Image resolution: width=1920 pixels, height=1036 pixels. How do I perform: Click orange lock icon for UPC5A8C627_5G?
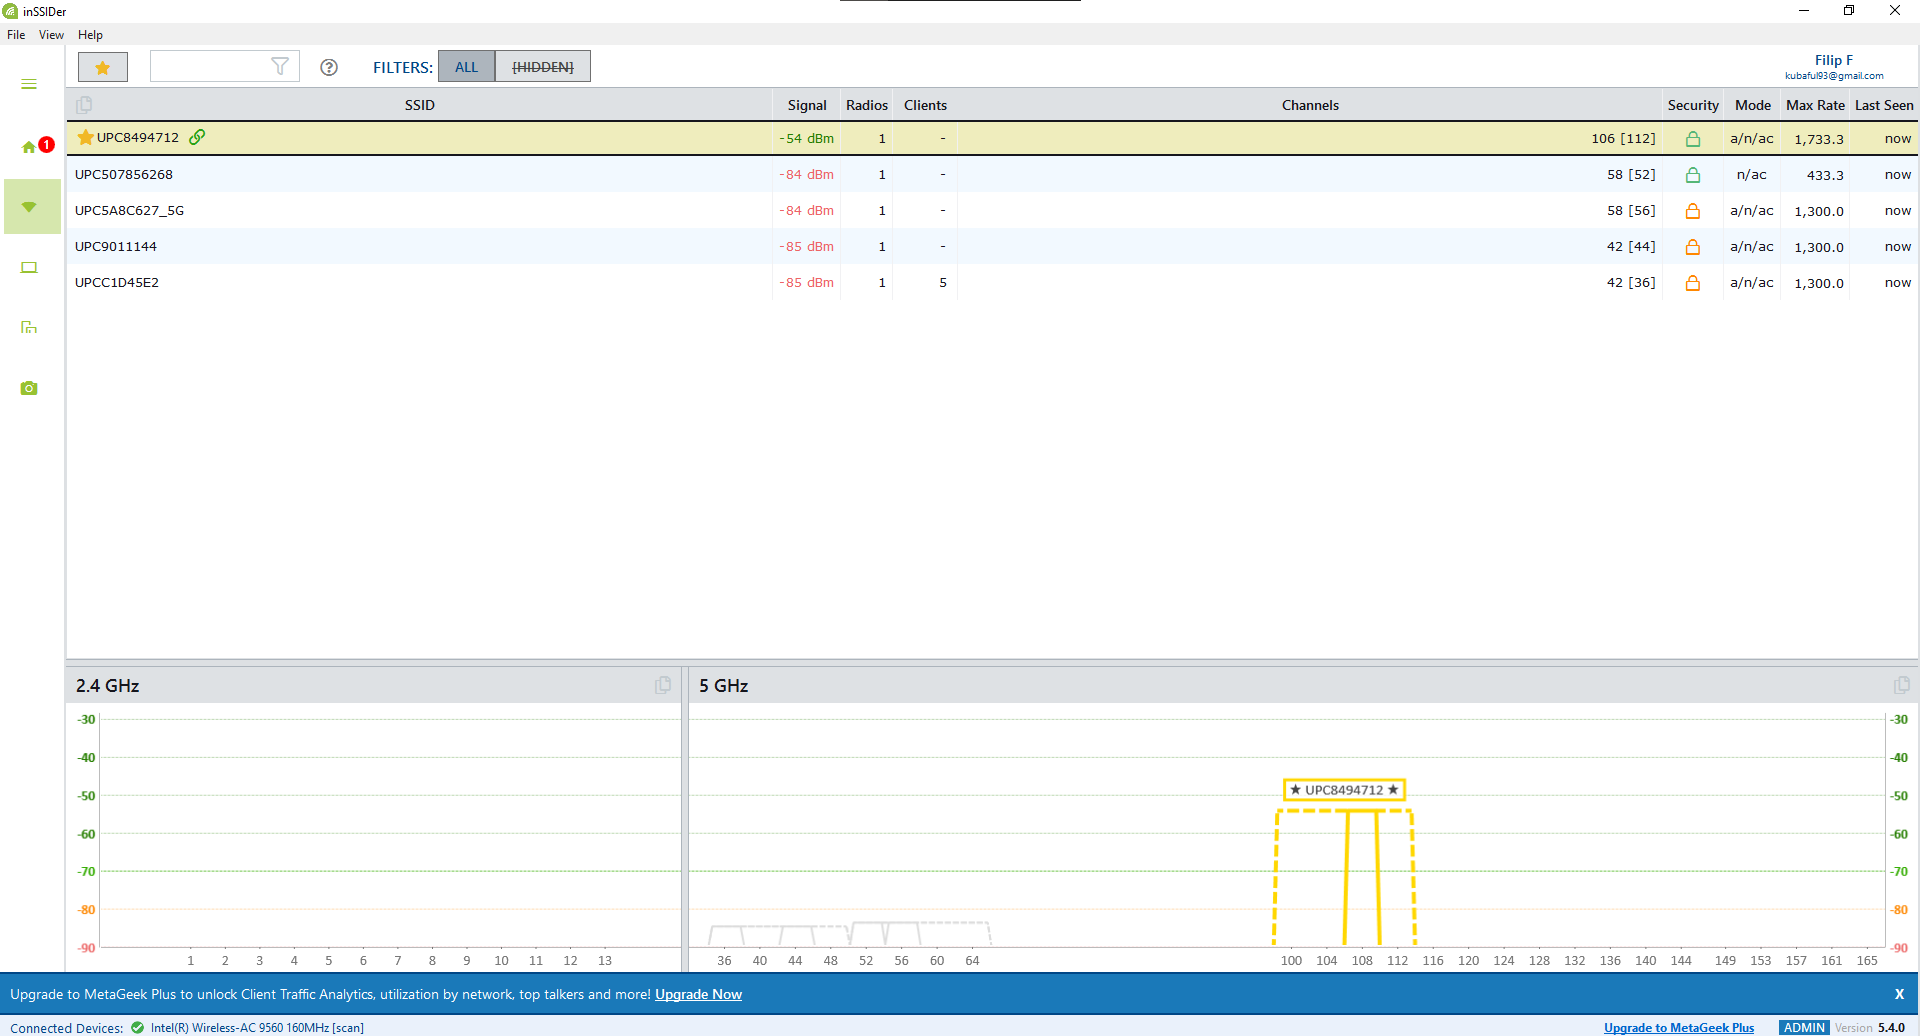(1693, 211)
